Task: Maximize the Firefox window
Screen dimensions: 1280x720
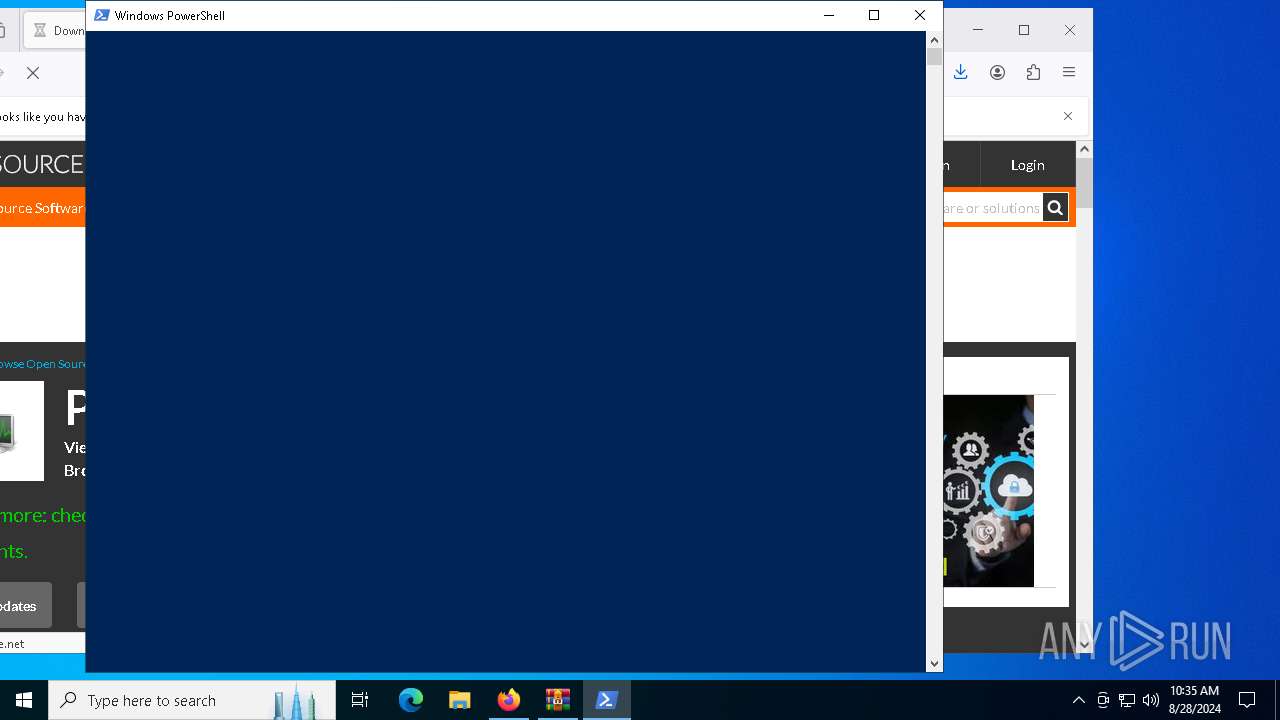Action: click(1024, 30)
